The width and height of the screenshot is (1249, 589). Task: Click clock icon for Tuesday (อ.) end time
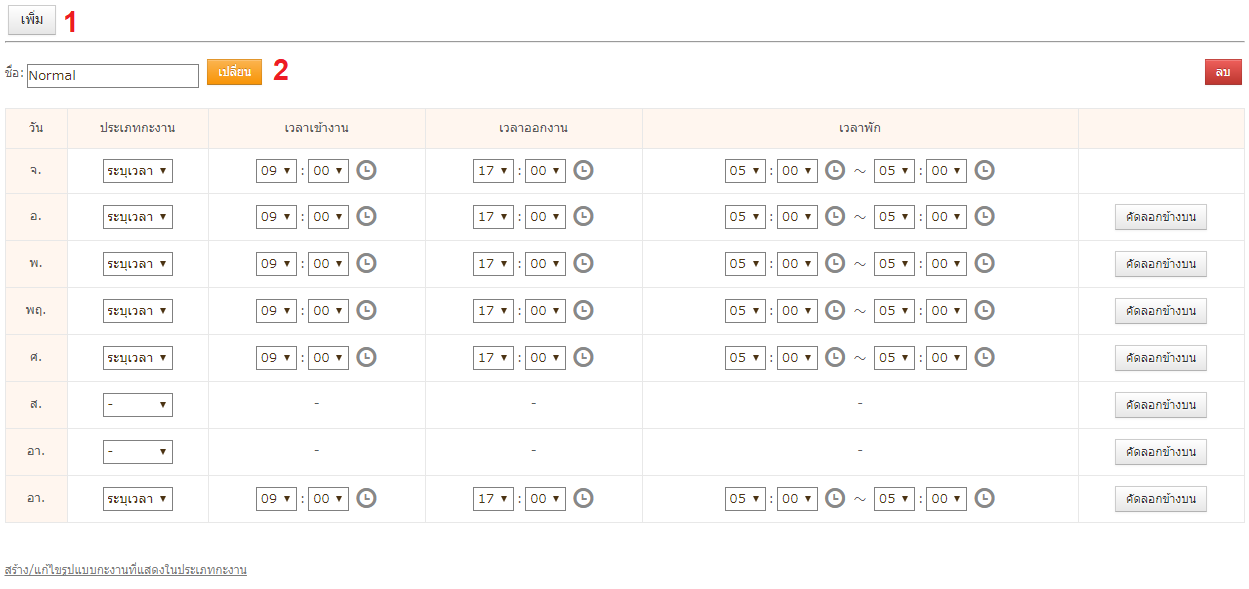coord(584,216)
